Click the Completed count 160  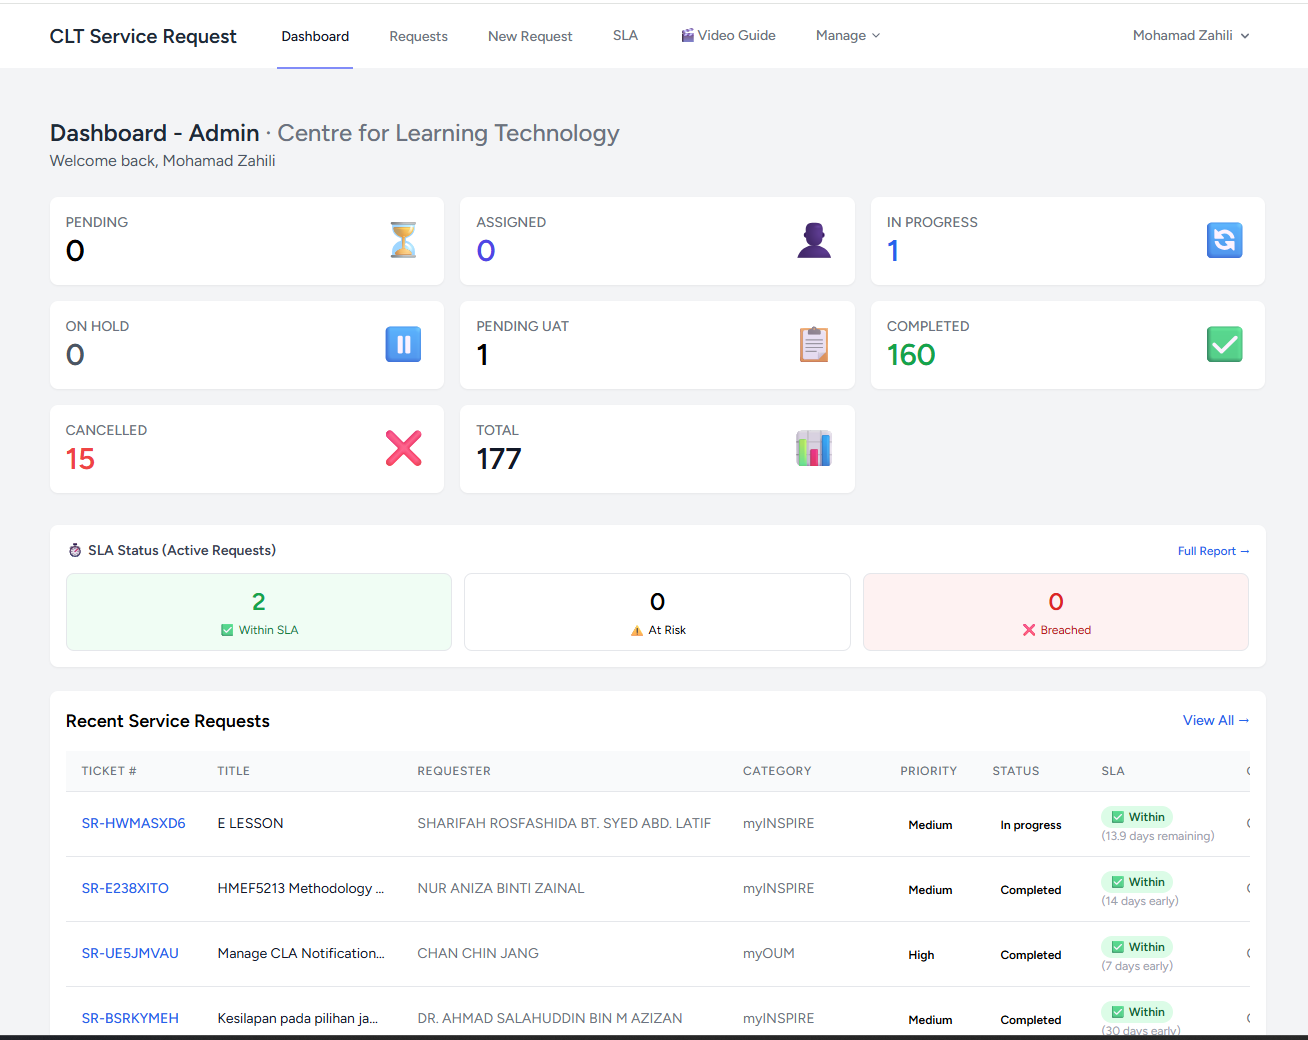tap(911, 355)
